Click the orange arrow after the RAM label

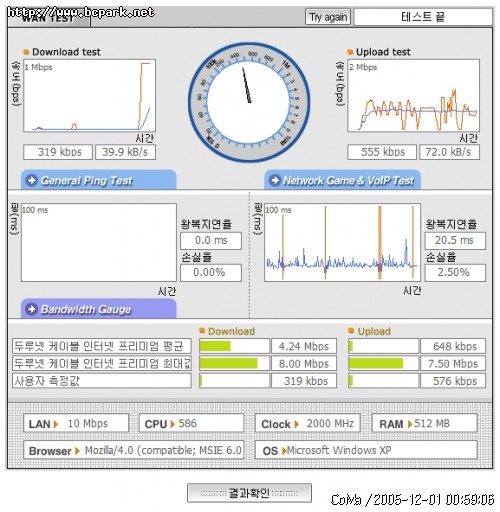[410, 424]
